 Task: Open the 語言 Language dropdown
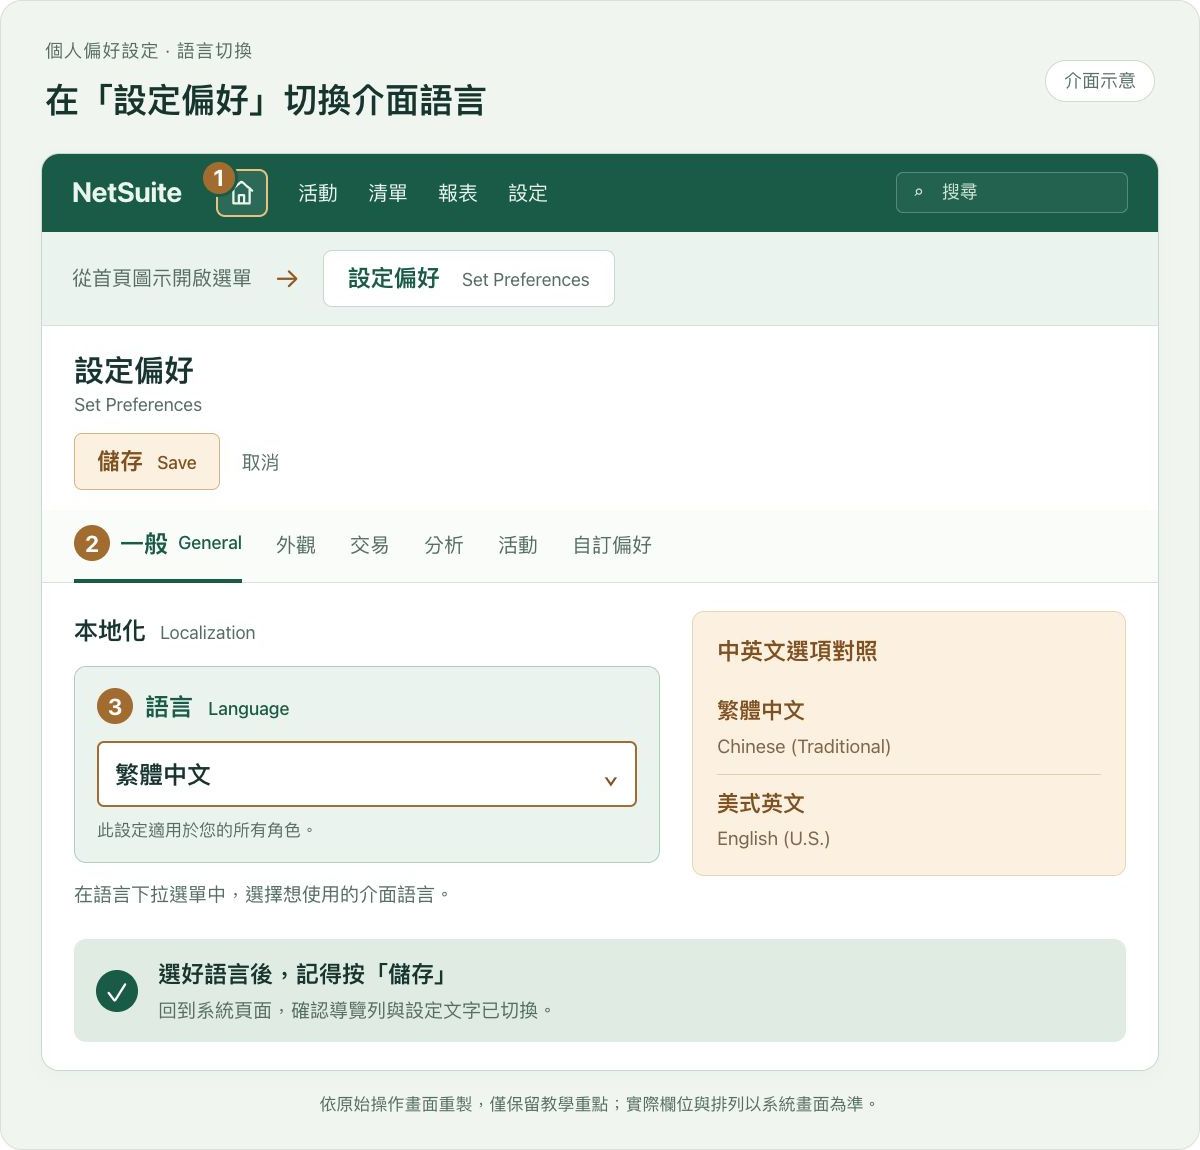coord(367,774)
